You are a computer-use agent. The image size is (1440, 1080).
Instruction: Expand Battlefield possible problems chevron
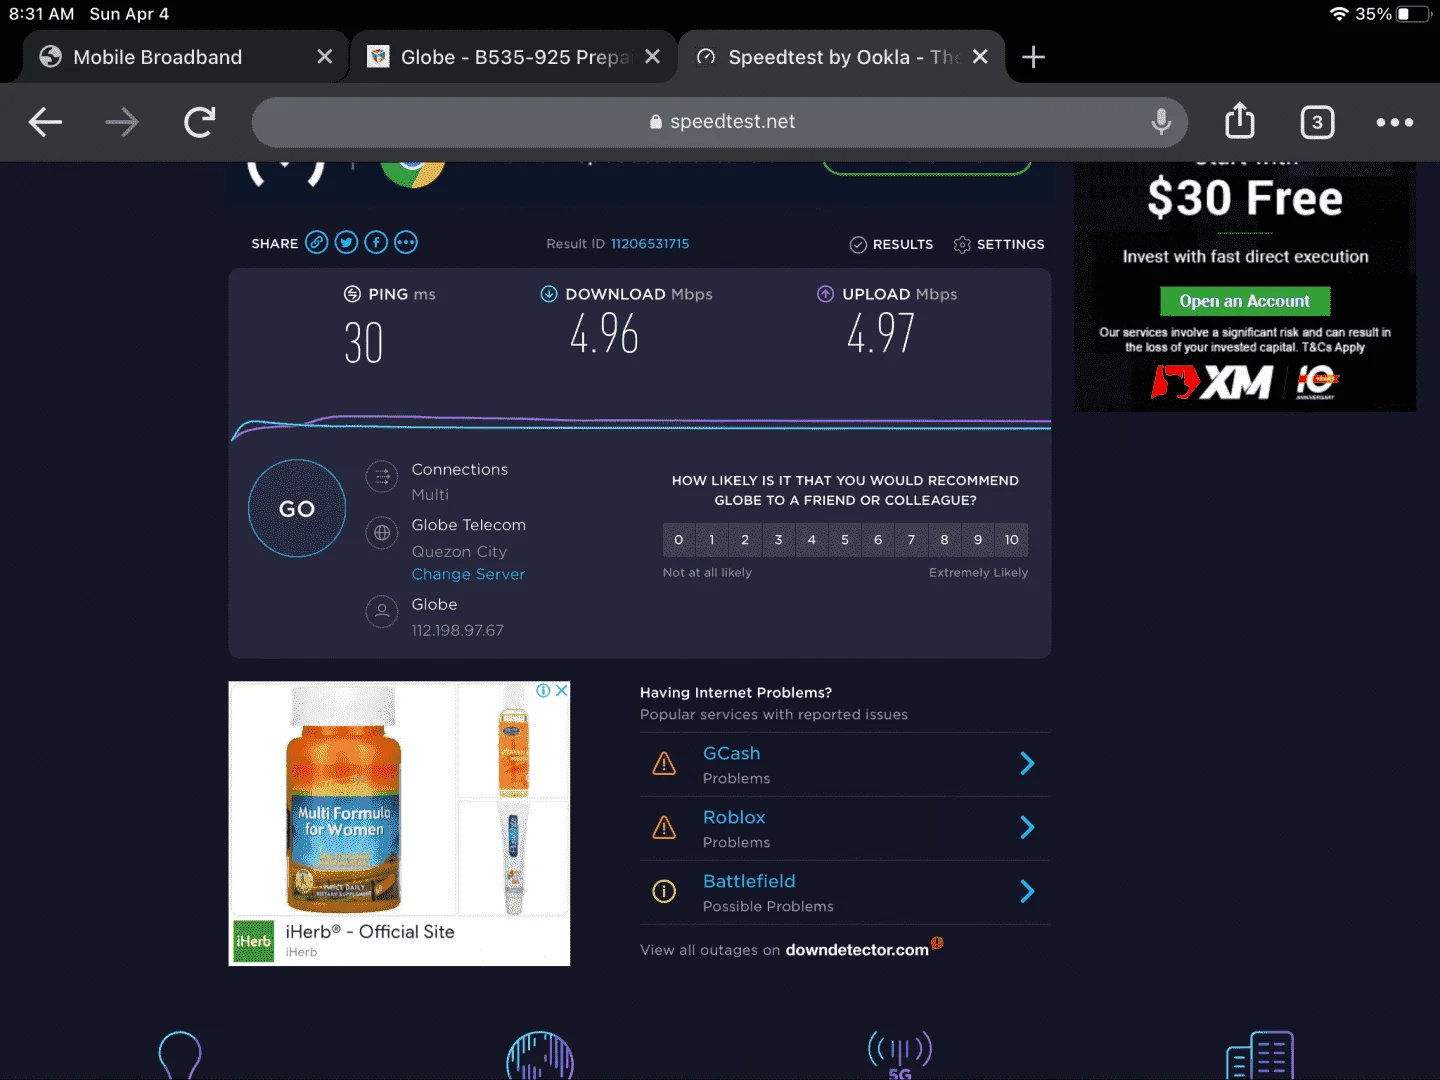point(1027,891)
